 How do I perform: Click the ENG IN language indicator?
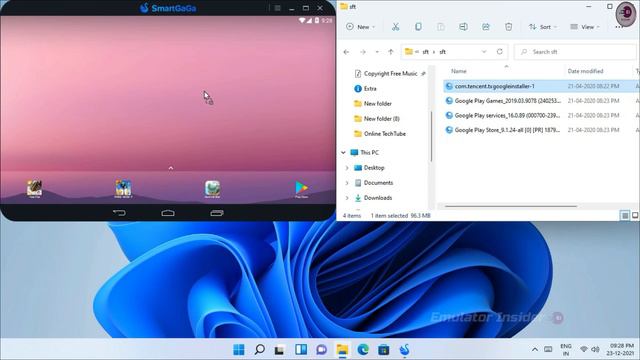pyautogui.click(x=566, y=350)
